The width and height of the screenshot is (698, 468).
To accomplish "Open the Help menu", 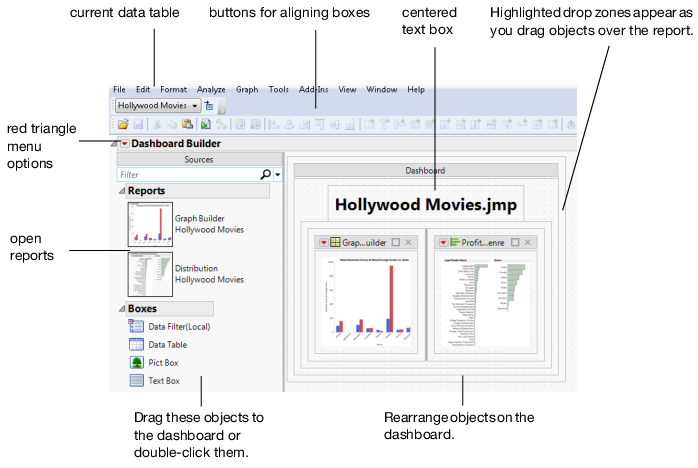I will pyautogui.click(x=416, y=90).
